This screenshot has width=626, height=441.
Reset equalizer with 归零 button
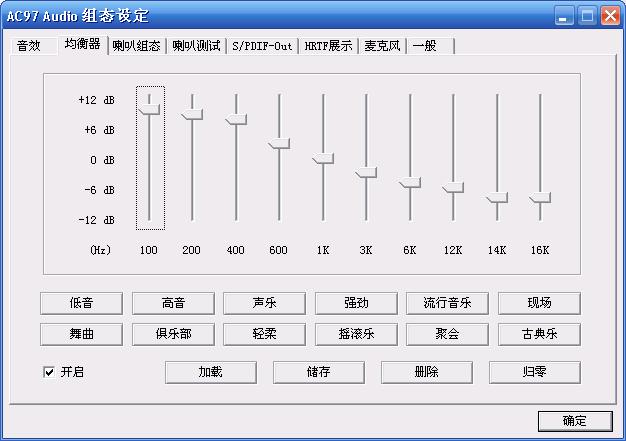pos(535,372)
